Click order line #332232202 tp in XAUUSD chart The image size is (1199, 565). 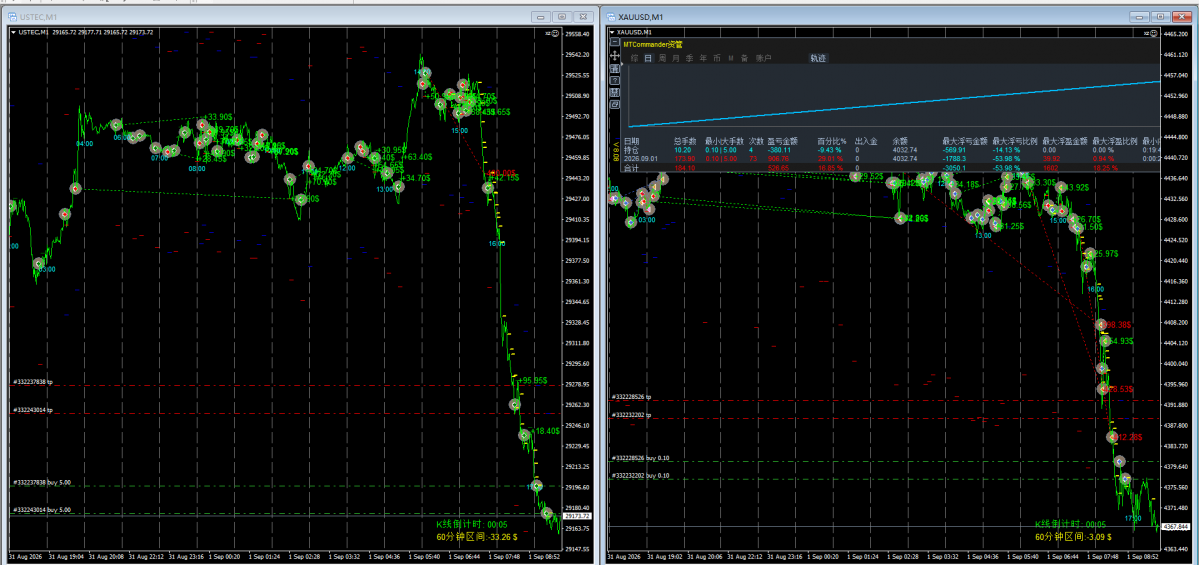(x=632, y=414)
